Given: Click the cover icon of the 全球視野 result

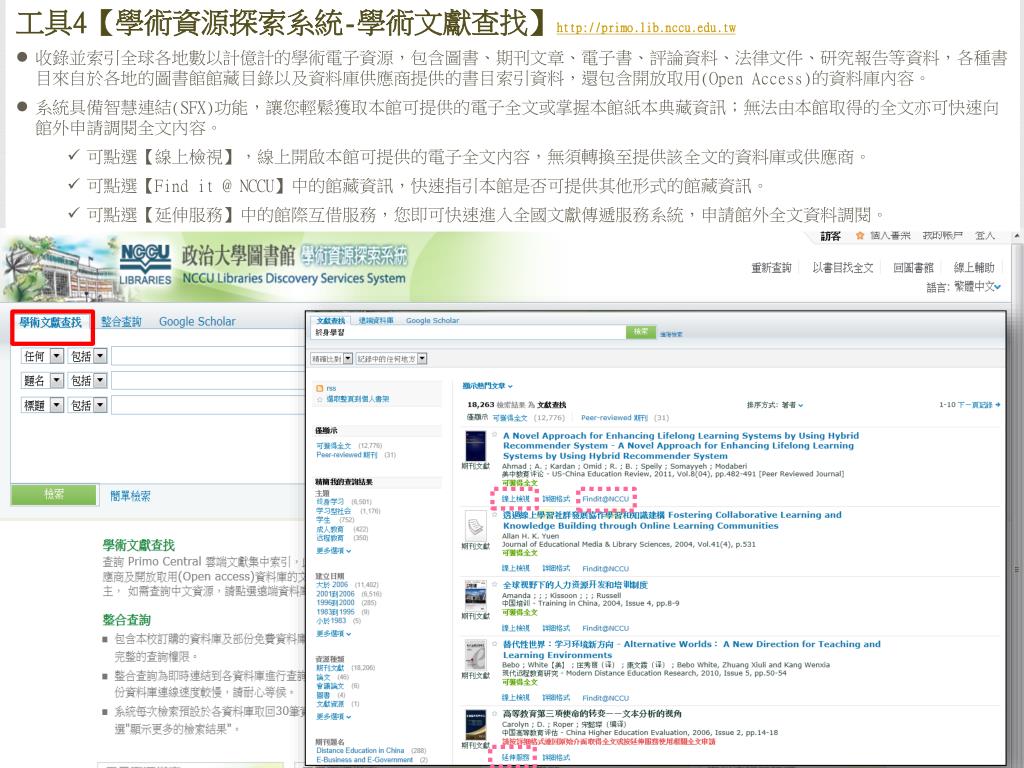Looking at the screenshot, I should pyautogui.click(x=477, y=596).
